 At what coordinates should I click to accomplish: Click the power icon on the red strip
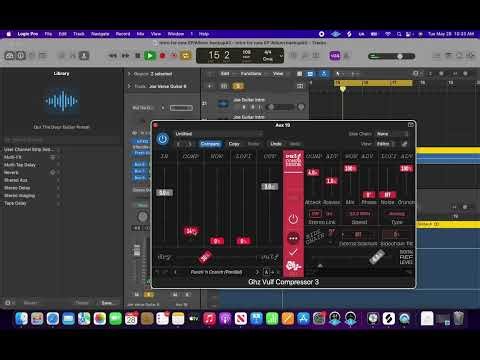(293, 219)
